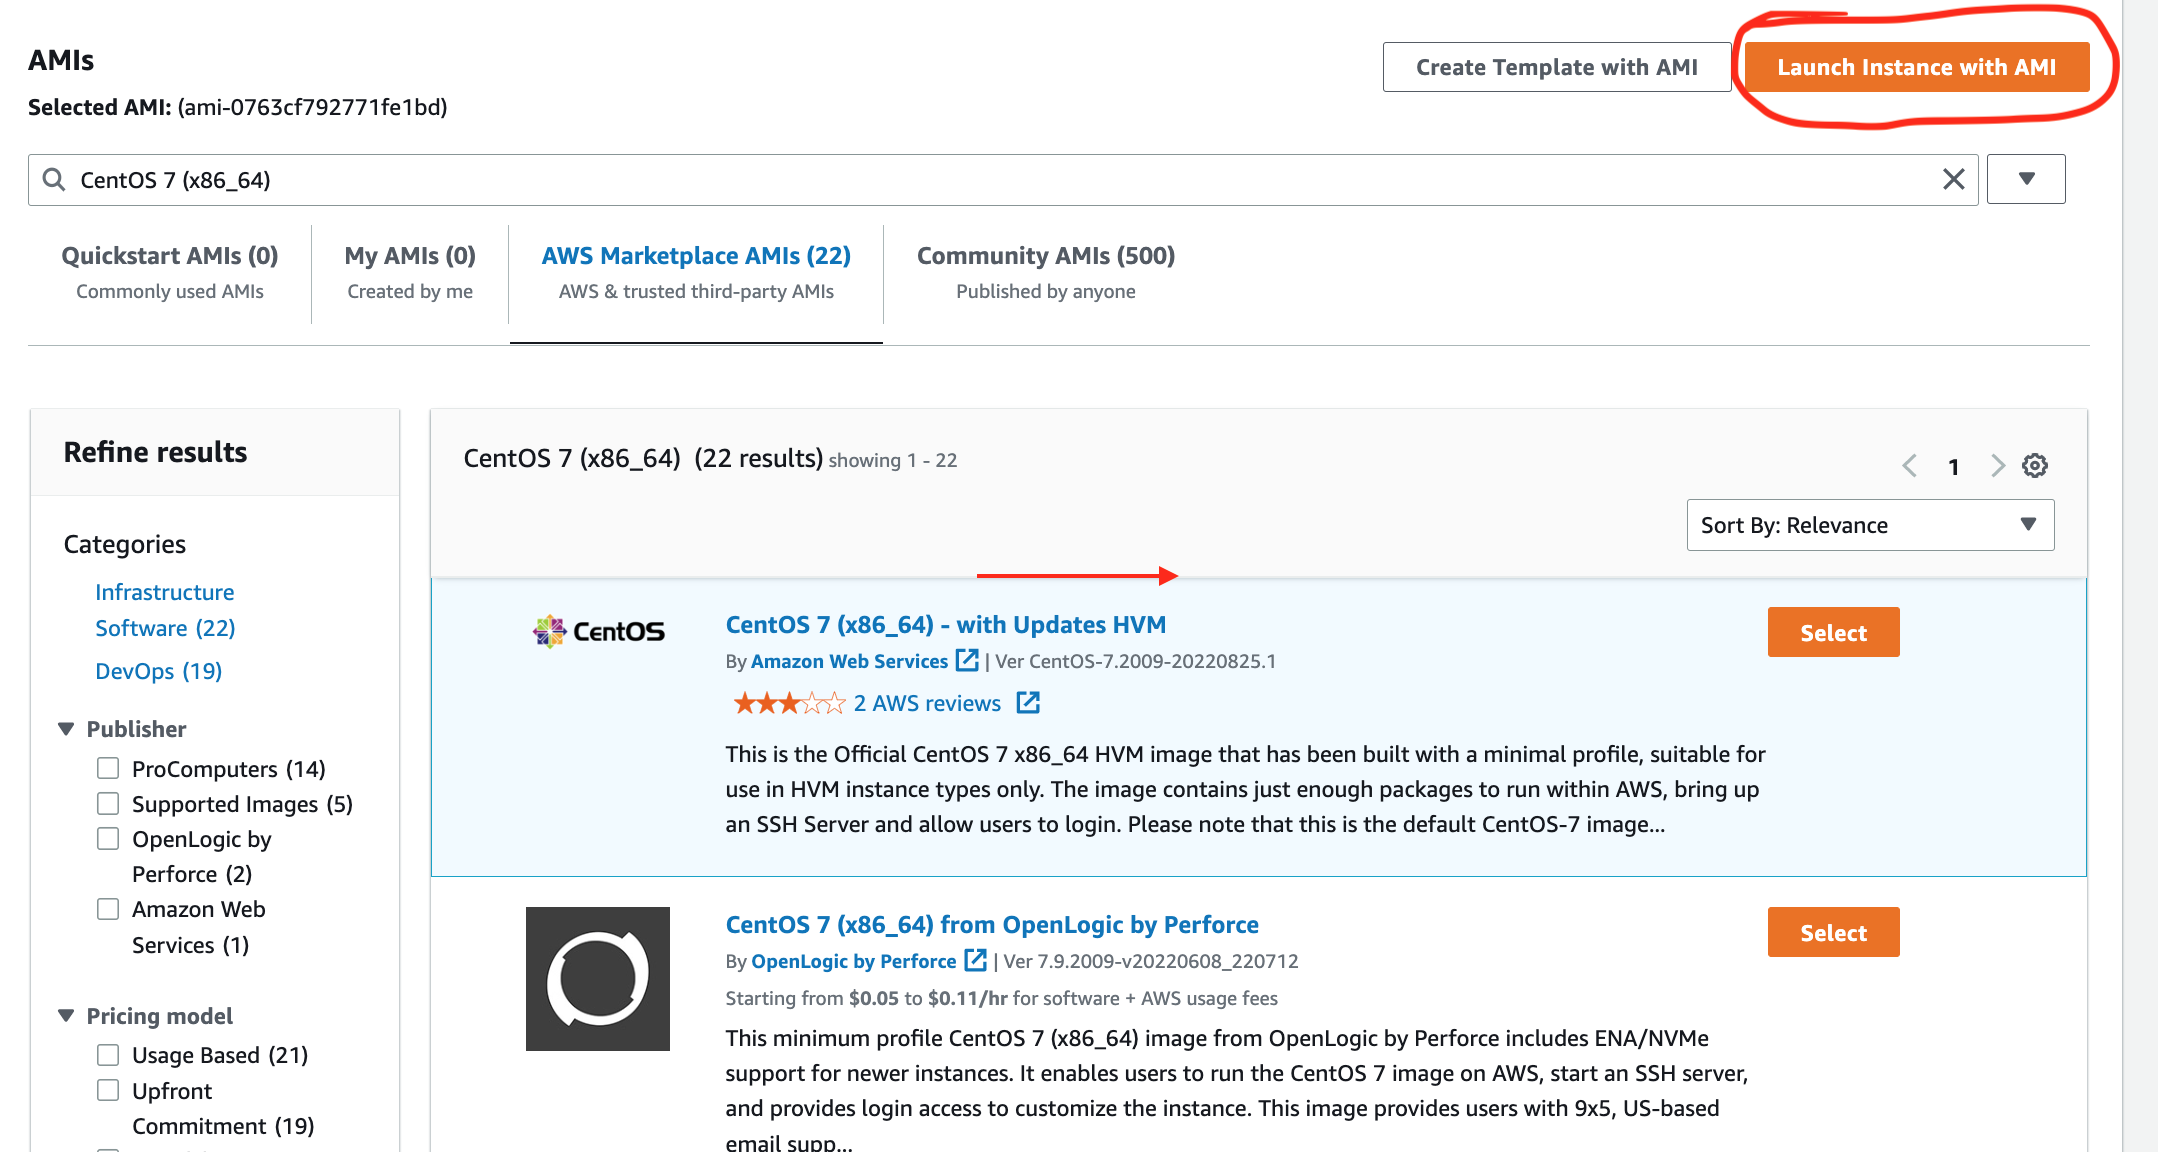Viewport: 2158px width, 1152px height.
Task: Rate with the star rating widget
Action: tap(788, 704)
